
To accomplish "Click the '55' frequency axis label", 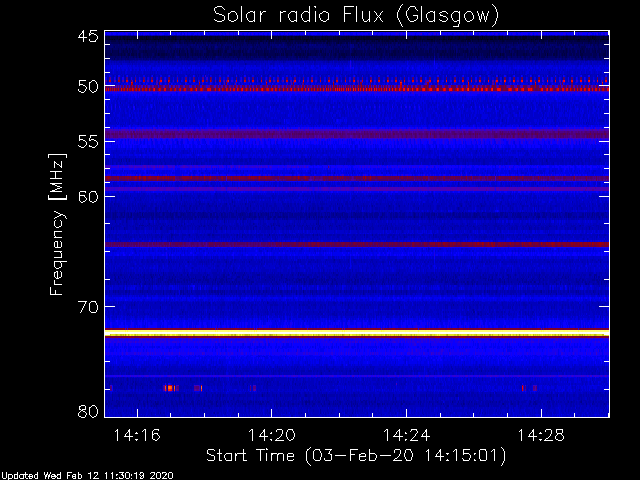I will point(88,142).
